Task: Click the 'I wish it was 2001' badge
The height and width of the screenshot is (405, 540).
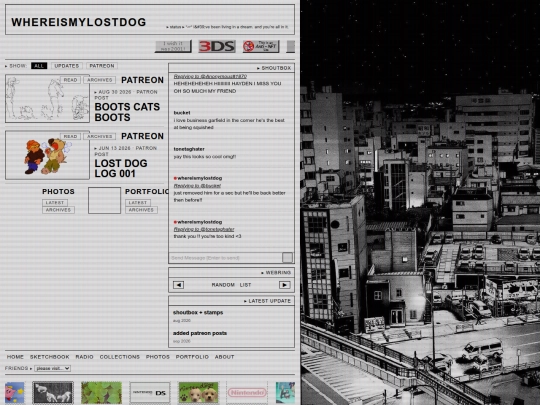Action: pos(173,46)
